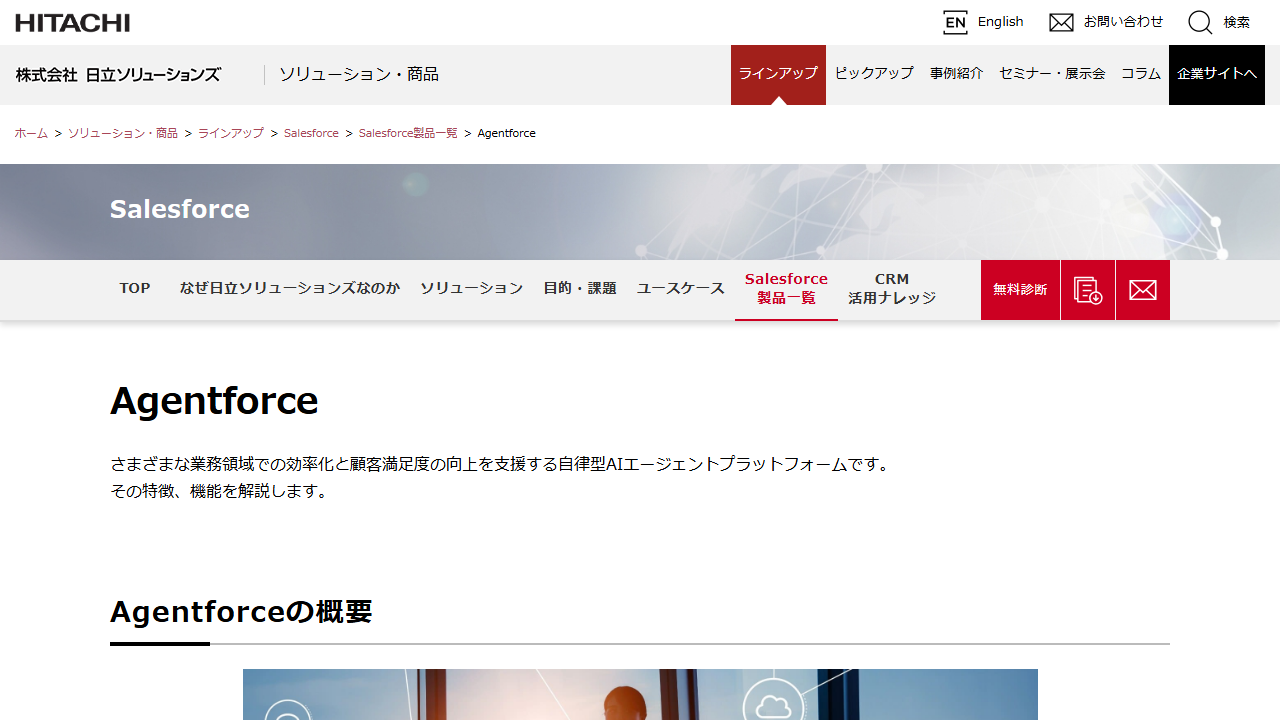Open the コラム nav item
Viewport: 1280px width, 720px height.
click(x=1140, y=74)
